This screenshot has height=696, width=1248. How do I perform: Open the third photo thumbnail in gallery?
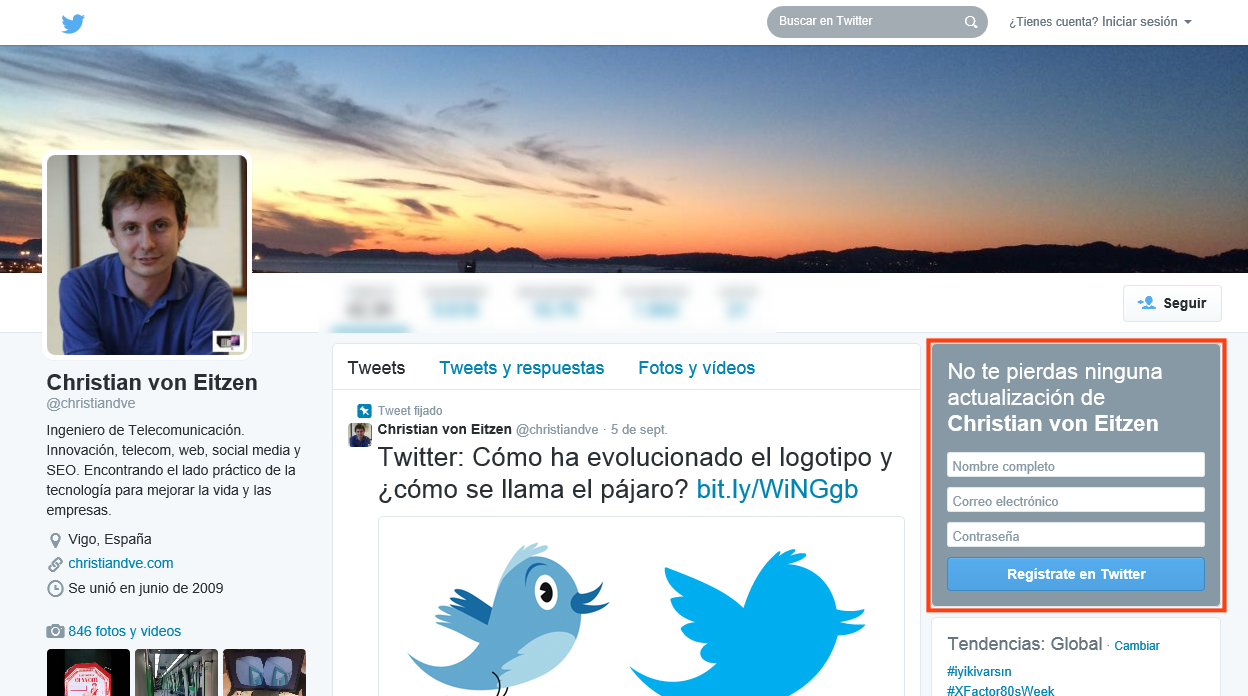tap(264, 672)
